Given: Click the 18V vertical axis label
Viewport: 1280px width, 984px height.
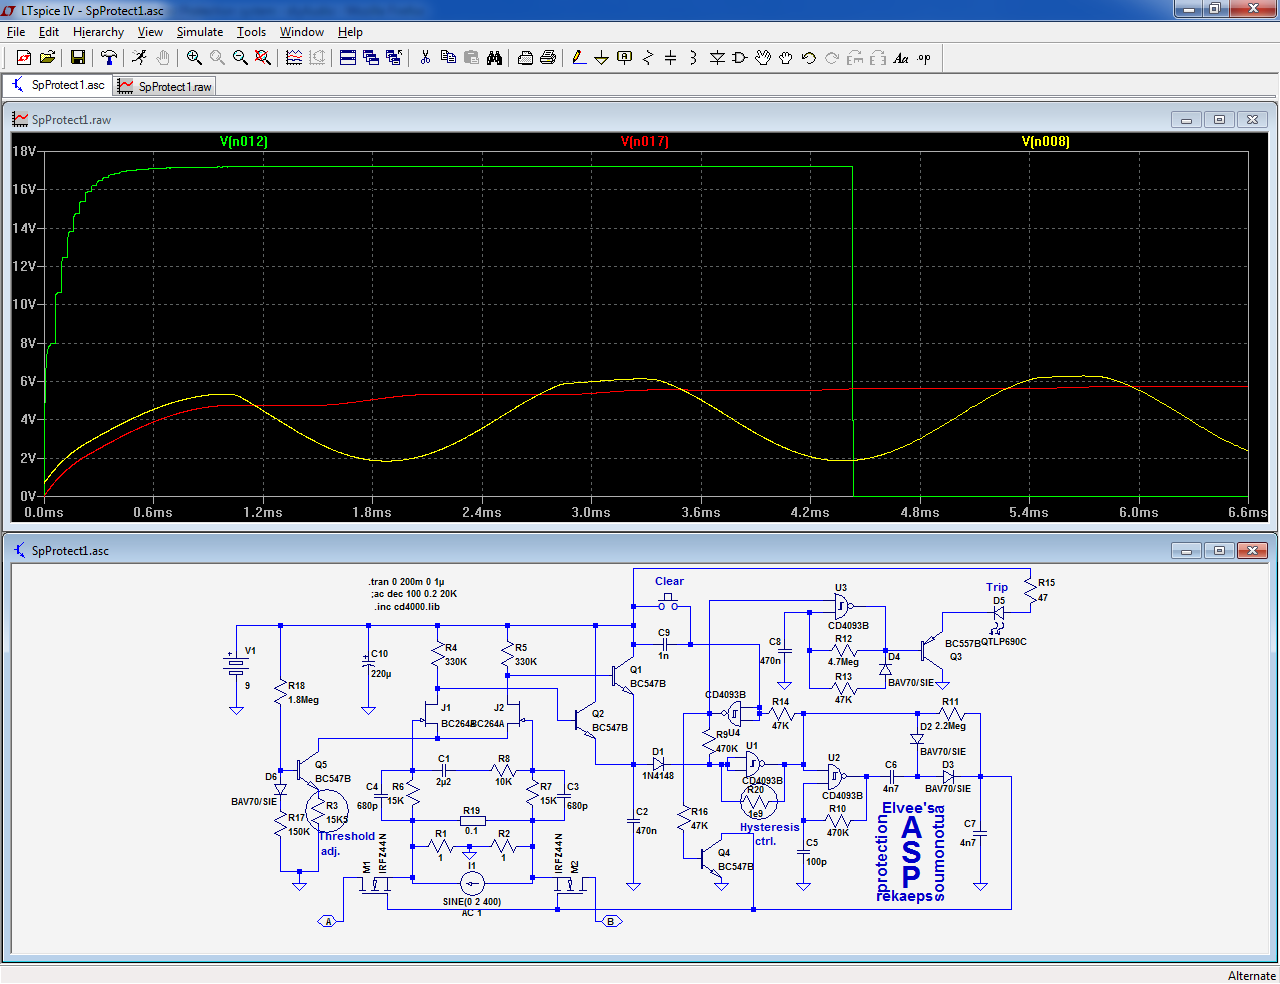Looking at the screenshot, I should point(24,151).
